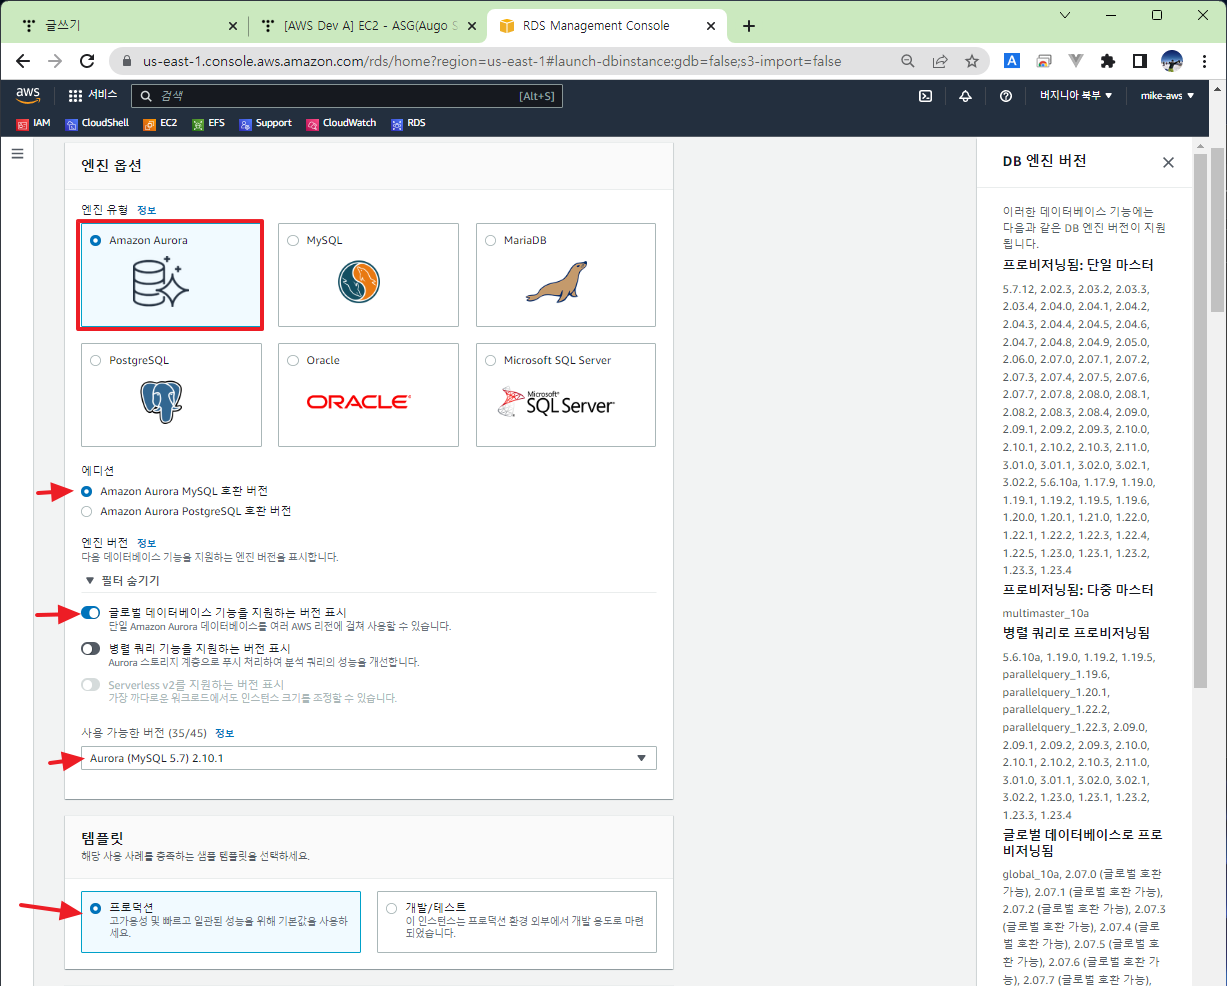The width and height of the screenshot is (1227, 986).
Task: Open the mike-aws account menu
Action: pos(1167,96)
